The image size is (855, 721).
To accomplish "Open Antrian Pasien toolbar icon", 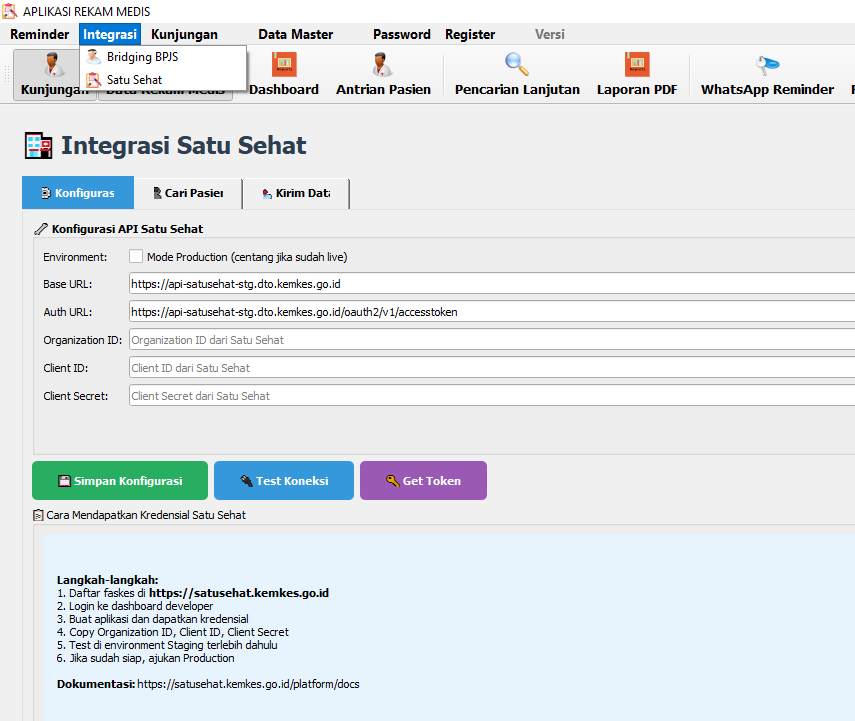I will click(x=382, y=64).
